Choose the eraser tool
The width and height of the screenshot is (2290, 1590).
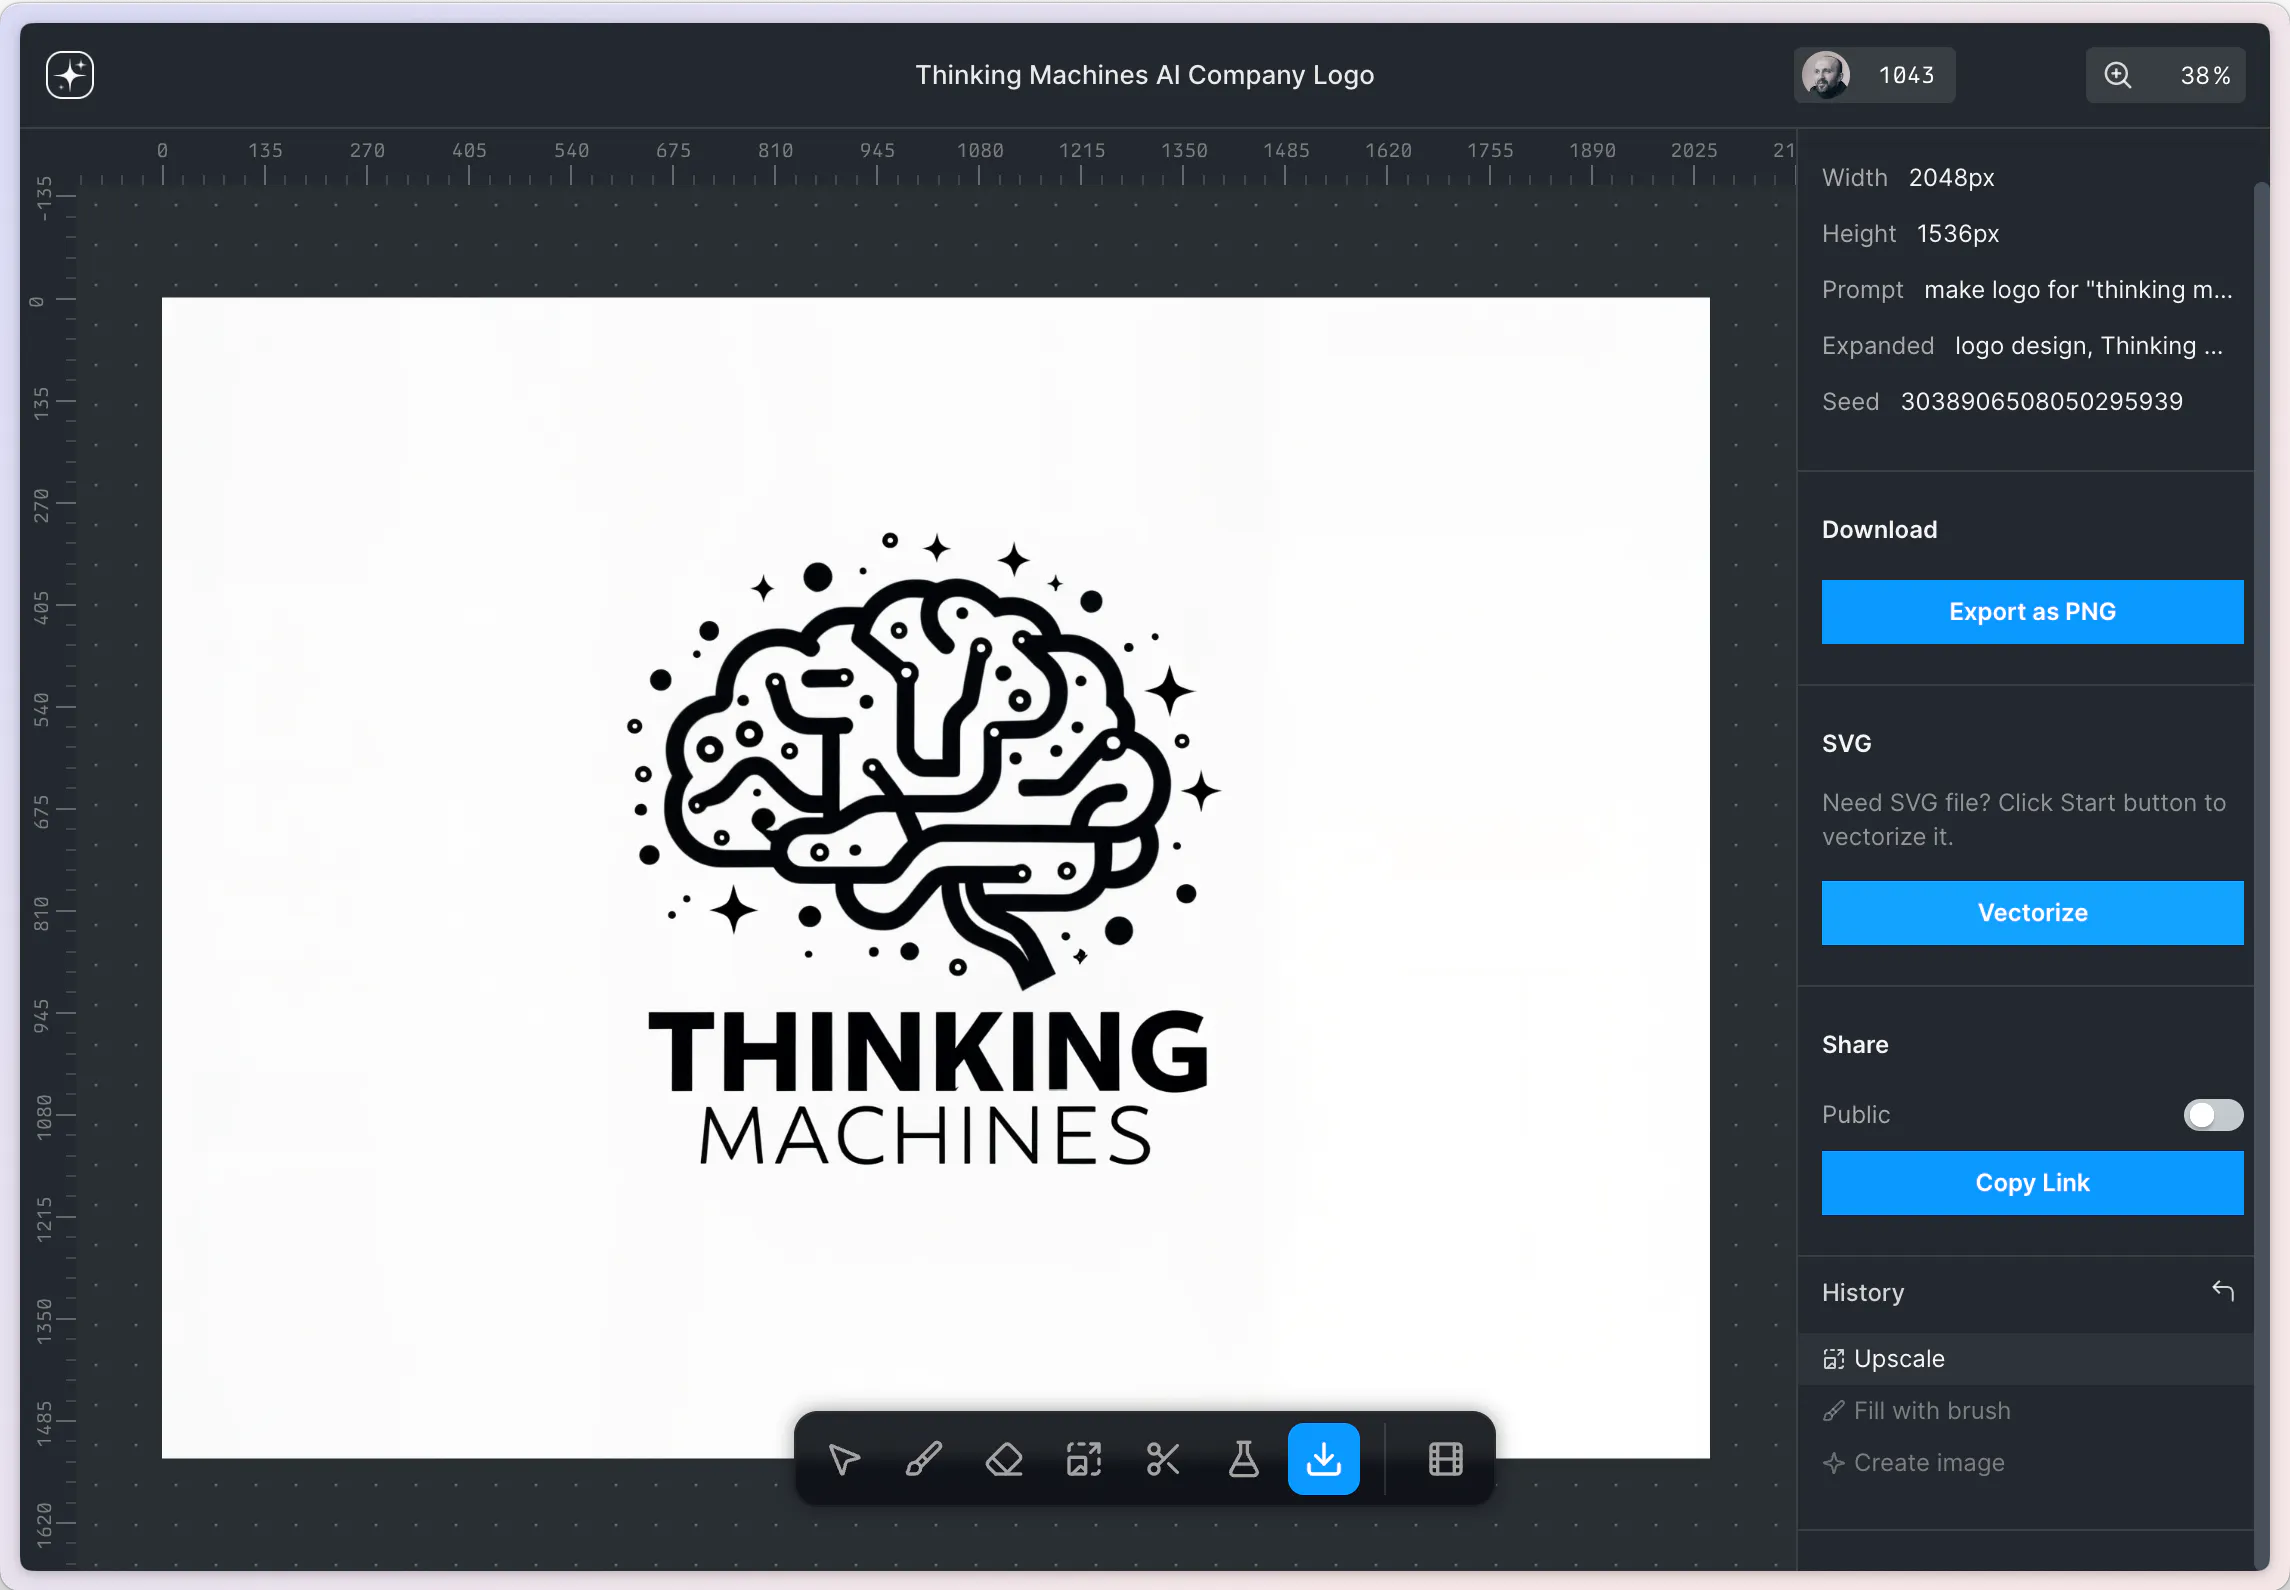click(x=1004, y=1459)
